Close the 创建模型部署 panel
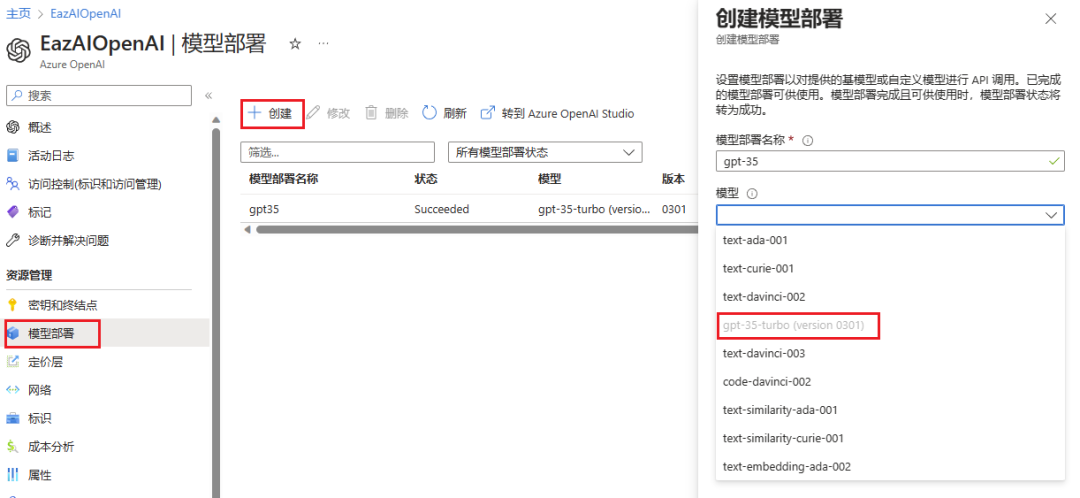 (x=1050, y=19)
